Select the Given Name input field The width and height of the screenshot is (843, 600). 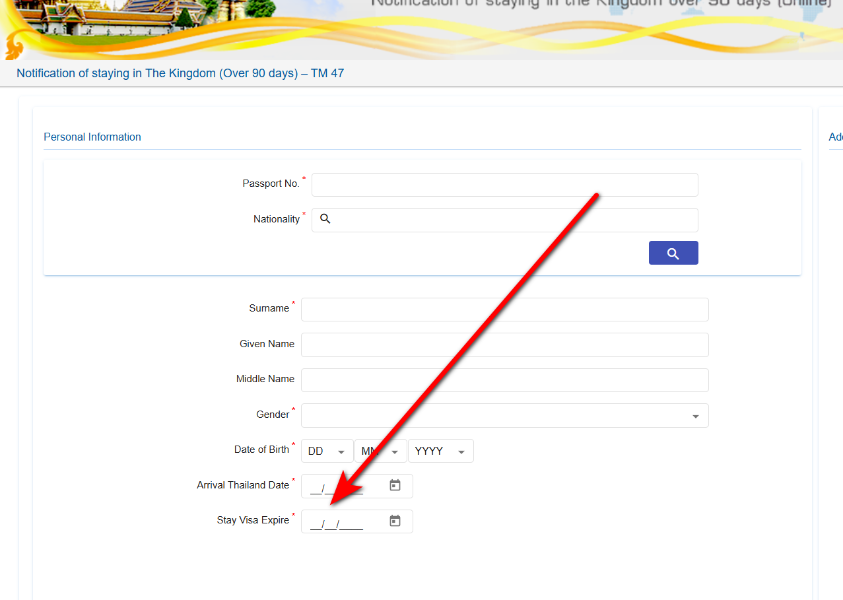point(504,345)
